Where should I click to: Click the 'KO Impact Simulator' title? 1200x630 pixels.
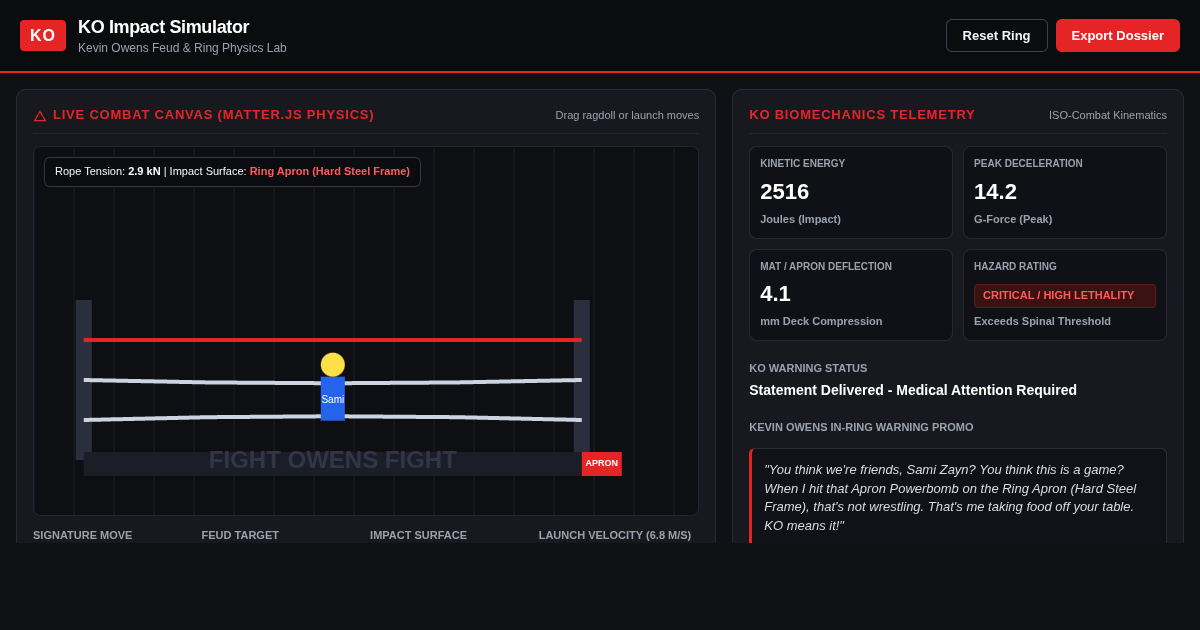point(164,27)
